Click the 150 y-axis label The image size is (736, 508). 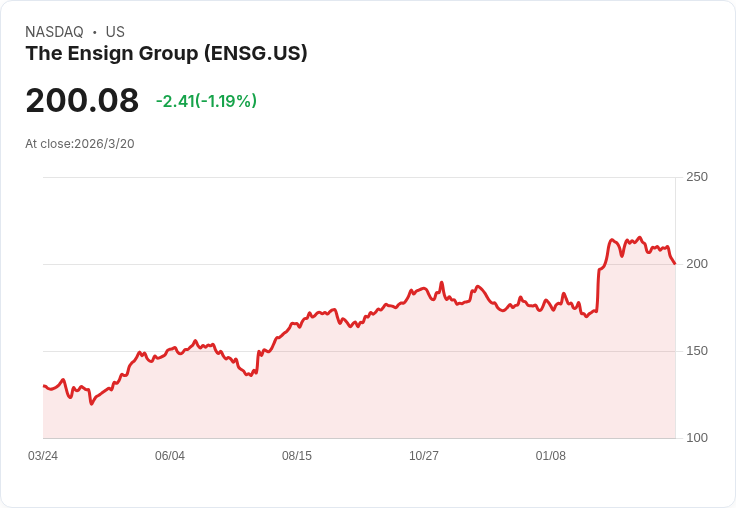click(x=697, y=351)
